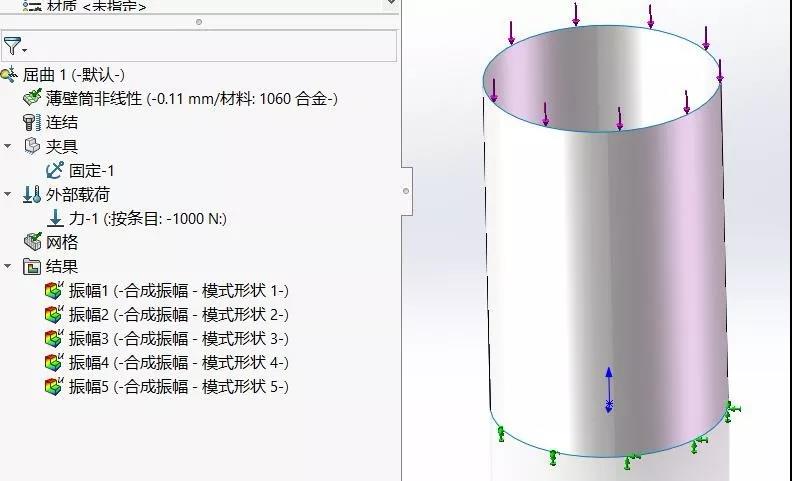Collapse the 夹具 fixtures folder
Viewport: 792px width, 481px height.
coord(9,146)
